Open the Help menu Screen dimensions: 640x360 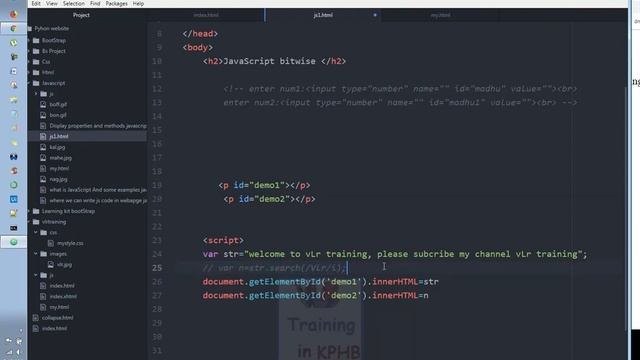click(x=138, y=4)
